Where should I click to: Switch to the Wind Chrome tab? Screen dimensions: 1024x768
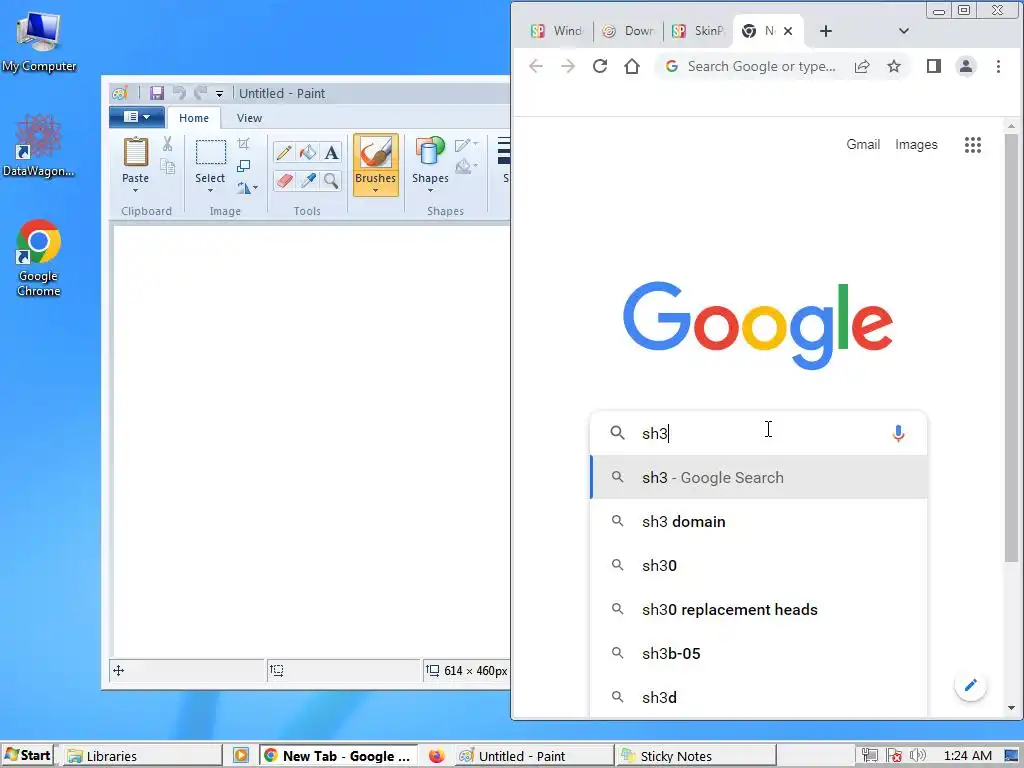tap(556, 31)
